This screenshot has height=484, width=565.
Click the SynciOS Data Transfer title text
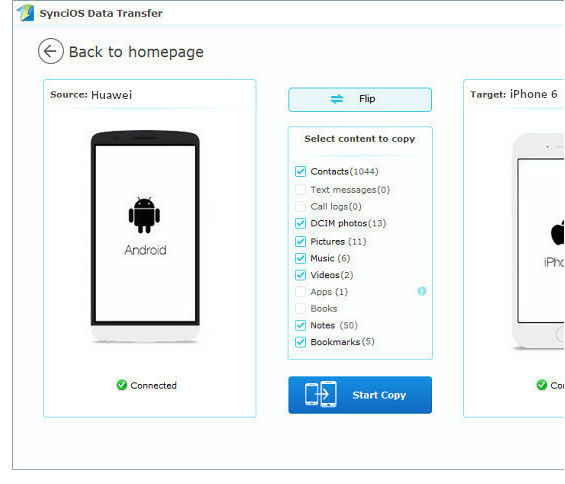(101, 13)
